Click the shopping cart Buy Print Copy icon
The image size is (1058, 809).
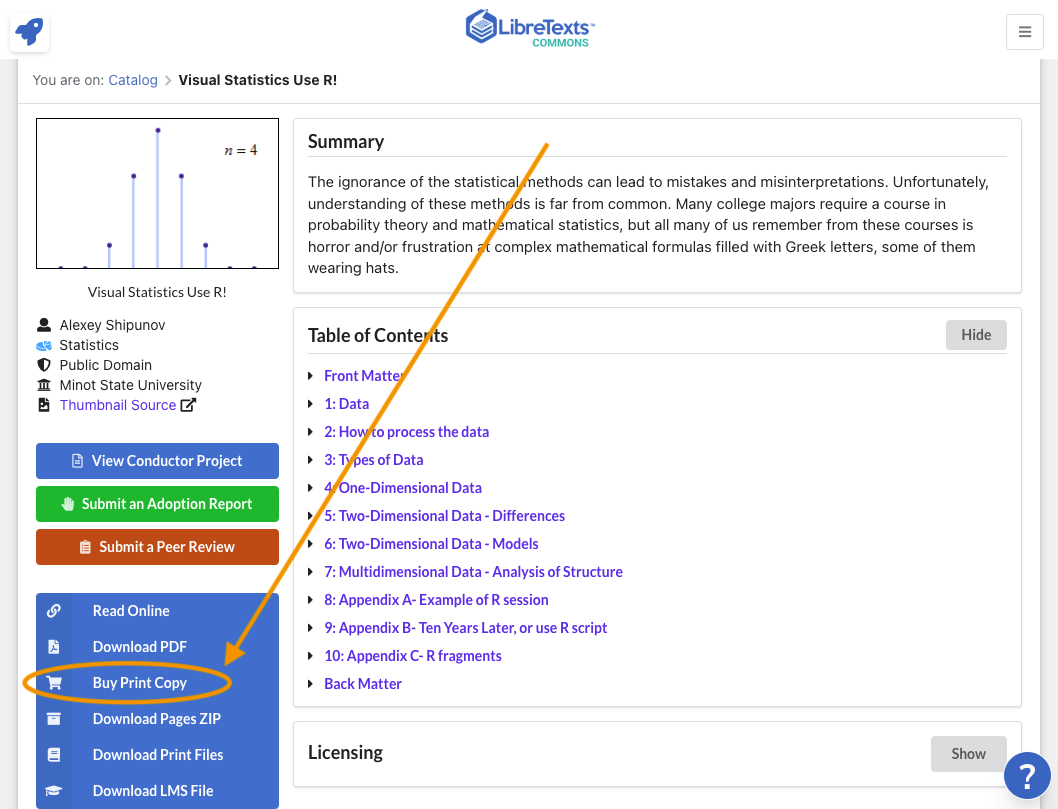click(54, 683)
